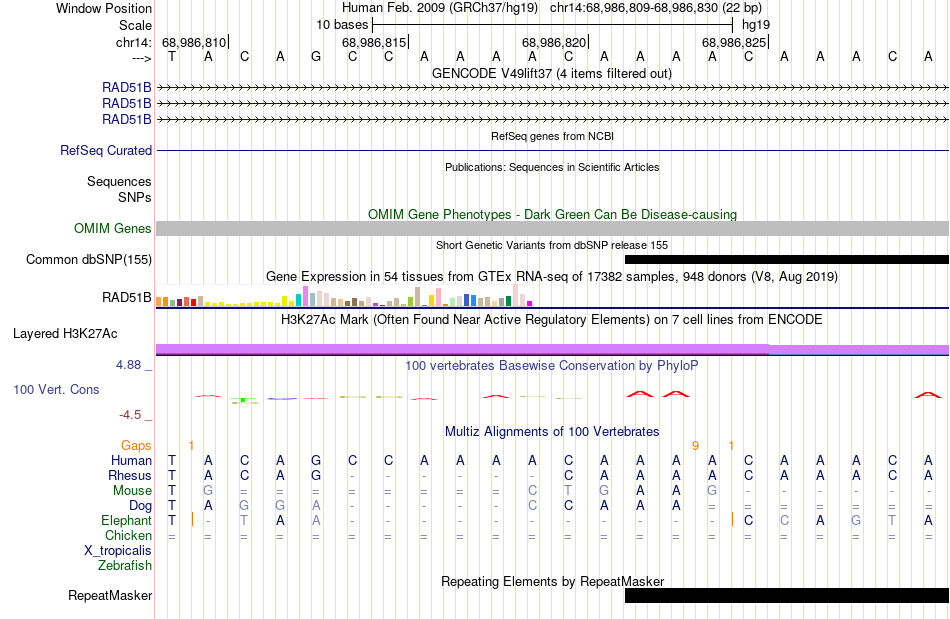Open the Multiz Alignments of 100 Vertebrates title
The width and height of the screenshot is (950, 619).
click(x=552, y=432)
